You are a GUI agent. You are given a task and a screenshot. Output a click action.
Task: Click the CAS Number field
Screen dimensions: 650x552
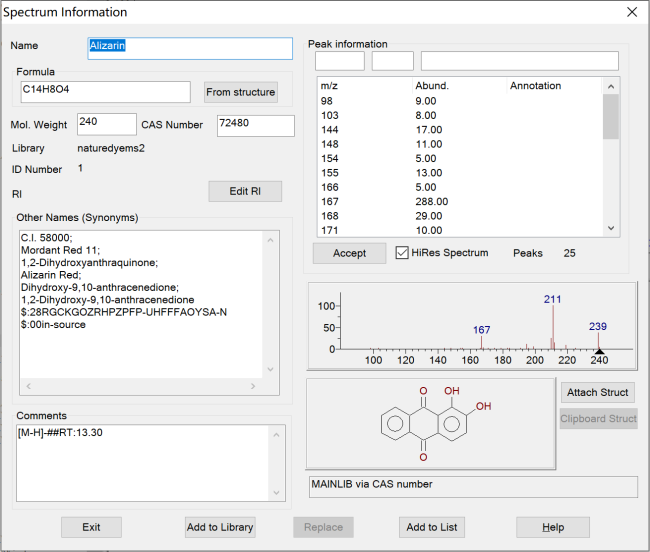(255, 125)
